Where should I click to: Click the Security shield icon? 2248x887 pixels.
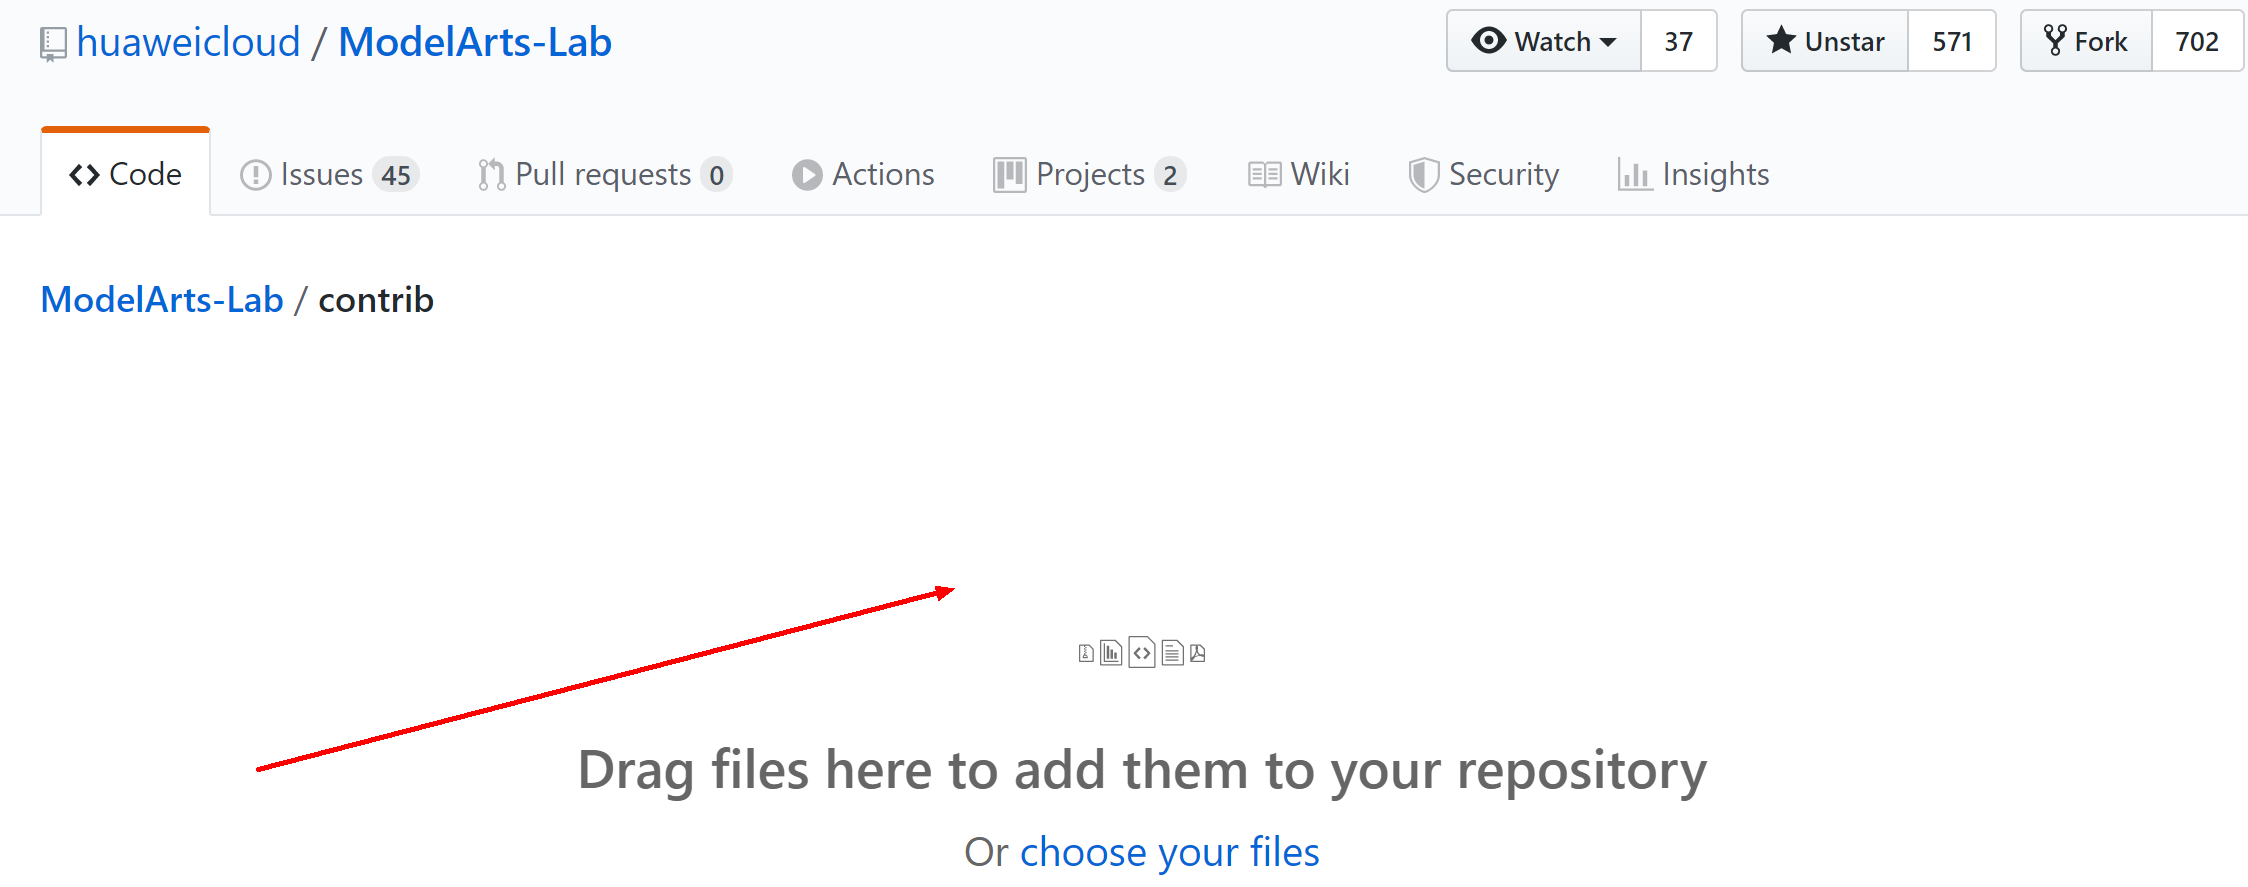tap(1423, 175)
